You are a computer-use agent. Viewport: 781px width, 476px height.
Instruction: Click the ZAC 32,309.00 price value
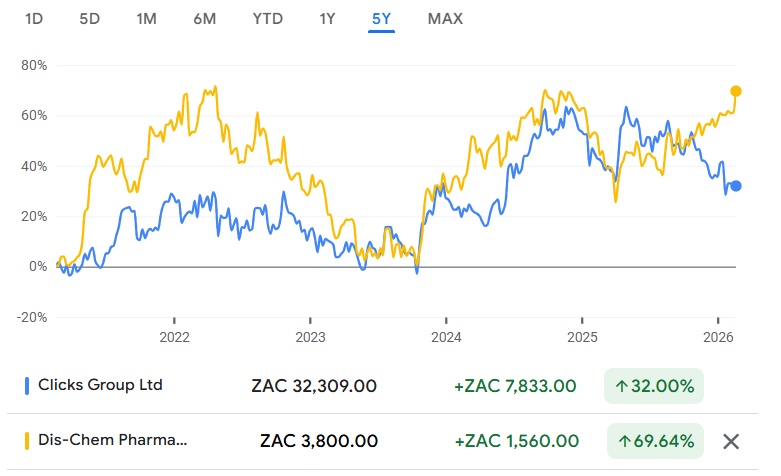coord(317,386)
